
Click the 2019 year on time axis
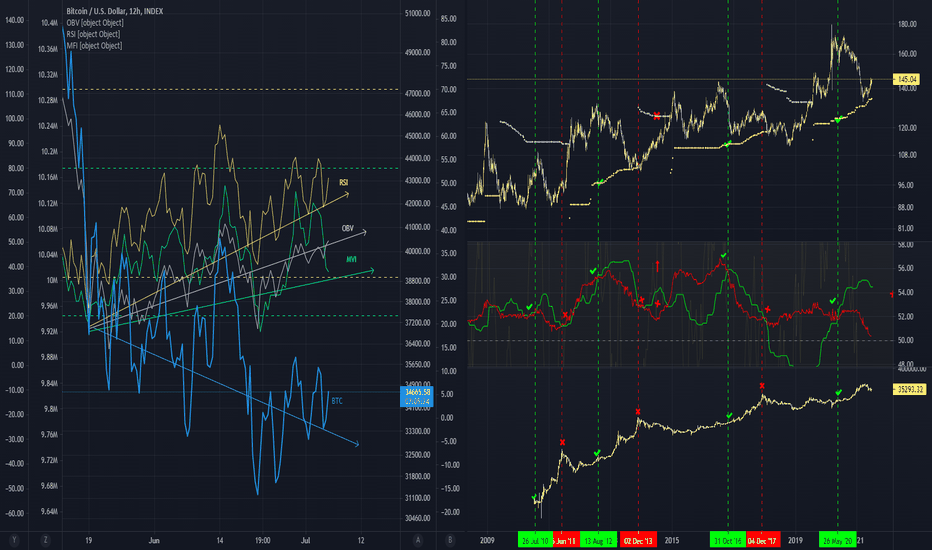(x=795, y=540)
